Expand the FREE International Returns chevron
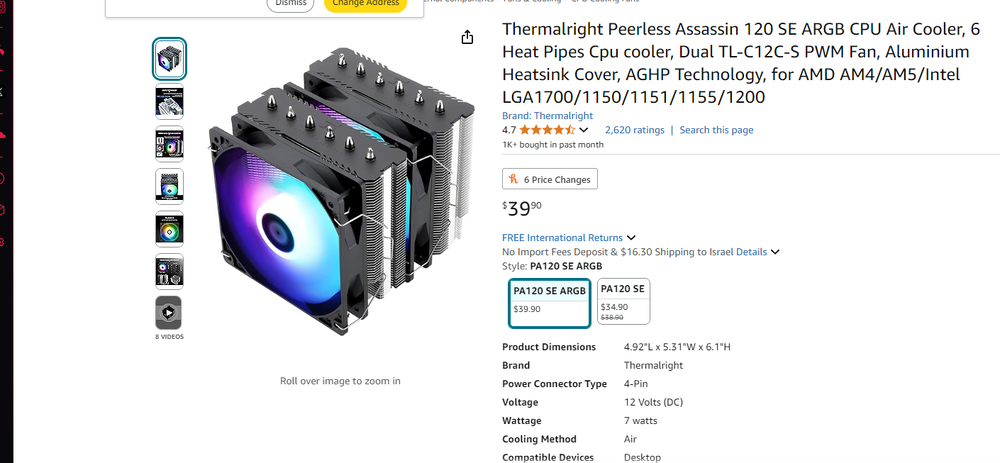The image size is (1000, 463). point(631,238)
